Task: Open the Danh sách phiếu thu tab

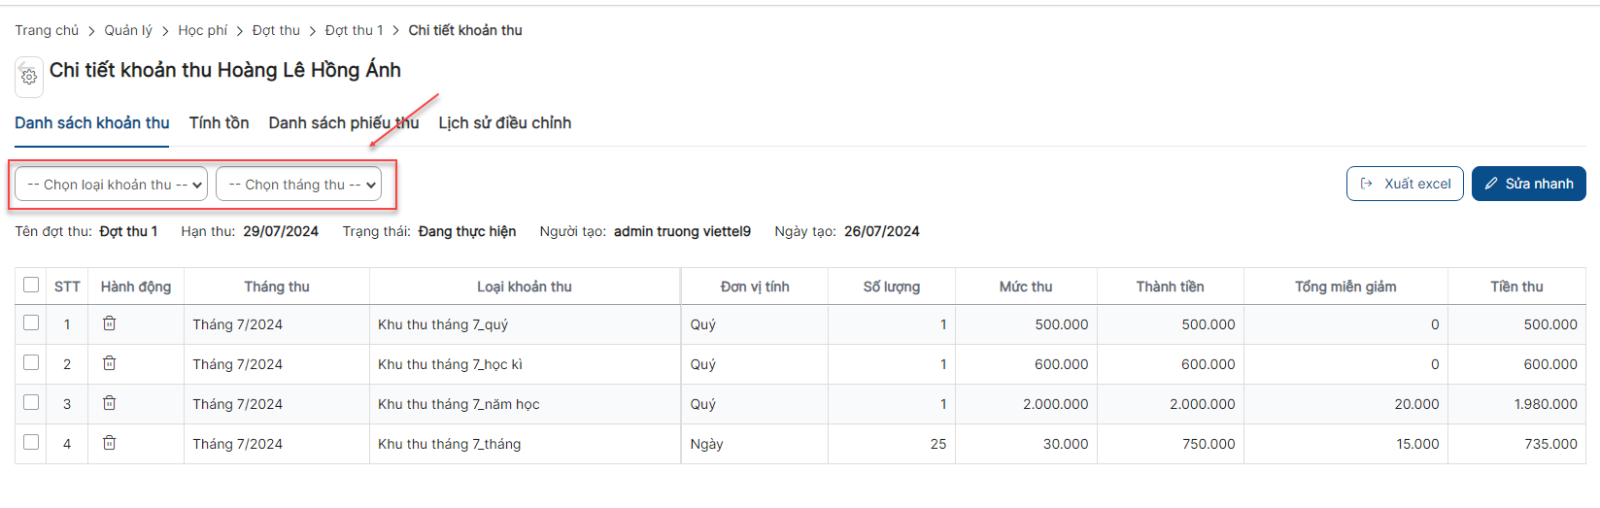Action: click(x=344, y=123)
